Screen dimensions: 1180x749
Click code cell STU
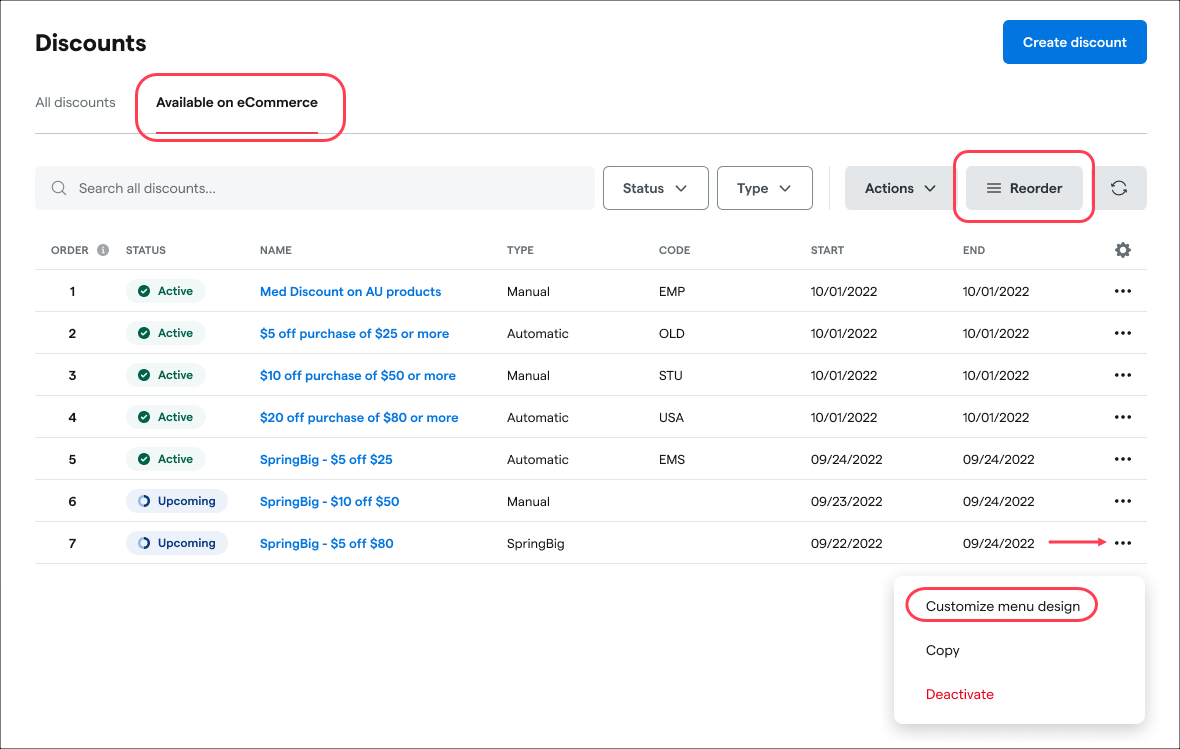(671, 375)
